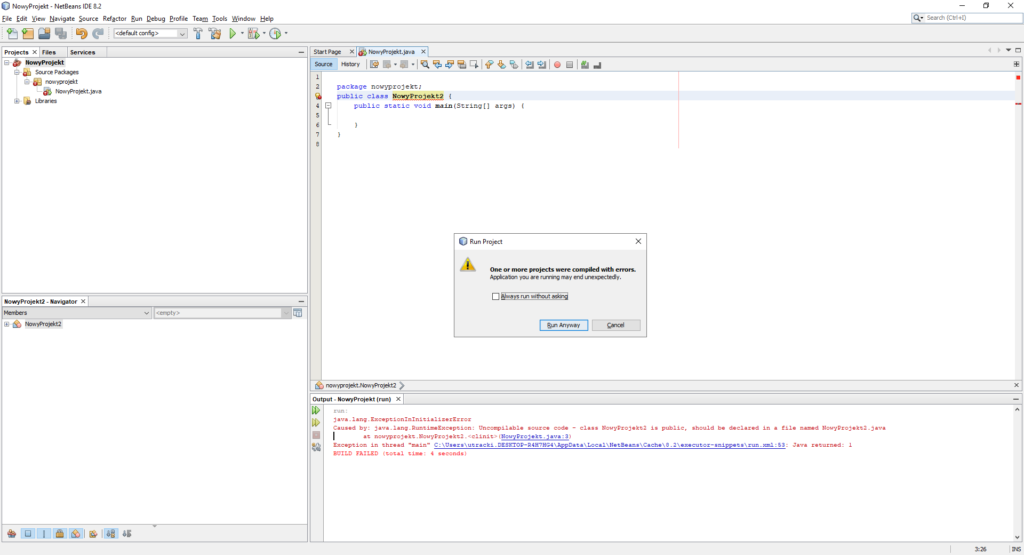
Task: Click the error lightbulb icon on line 3
Action: click(317, 96)
